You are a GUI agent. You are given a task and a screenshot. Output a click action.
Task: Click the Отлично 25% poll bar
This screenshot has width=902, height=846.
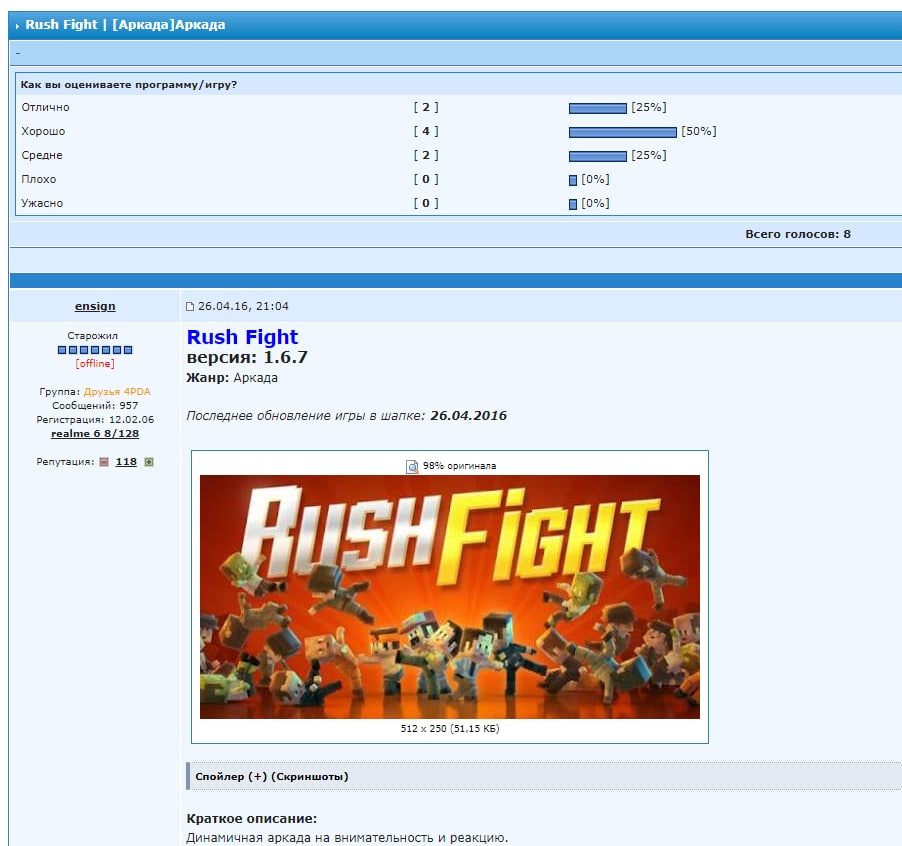[598, 108]
